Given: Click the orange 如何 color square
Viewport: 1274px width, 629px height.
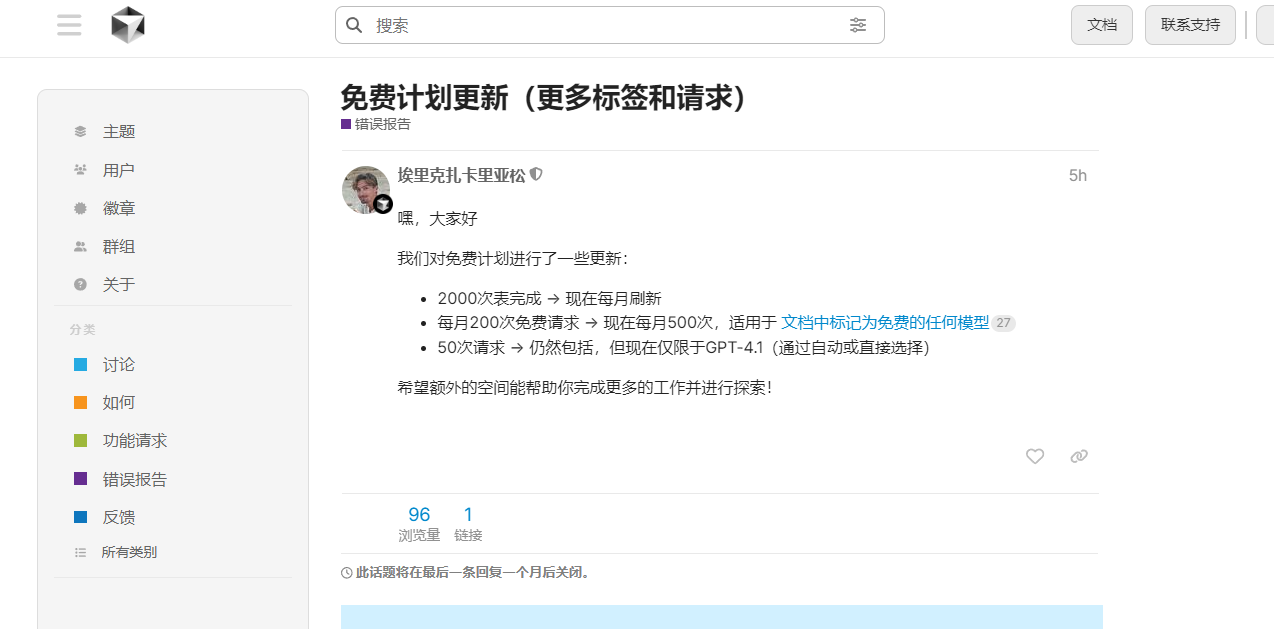Looking at the screenshot, I should click(x=81, y=403).
